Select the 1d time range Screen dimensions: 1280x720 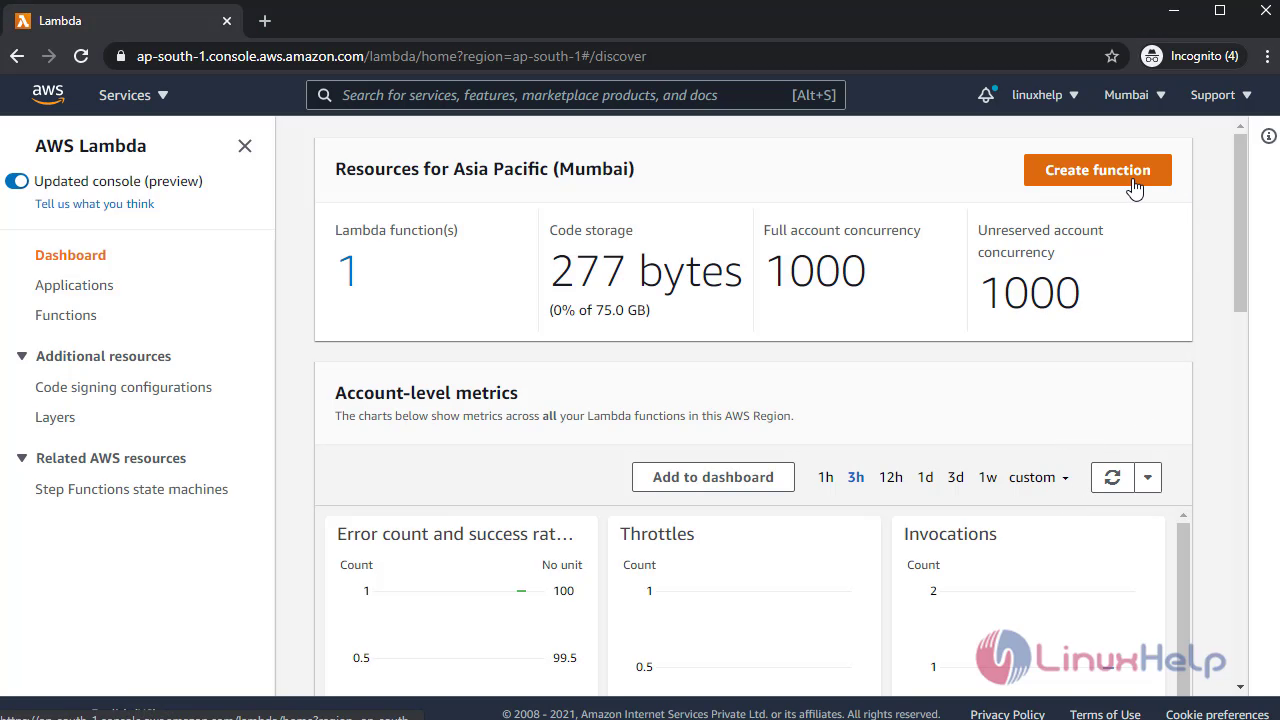(926, 477)
